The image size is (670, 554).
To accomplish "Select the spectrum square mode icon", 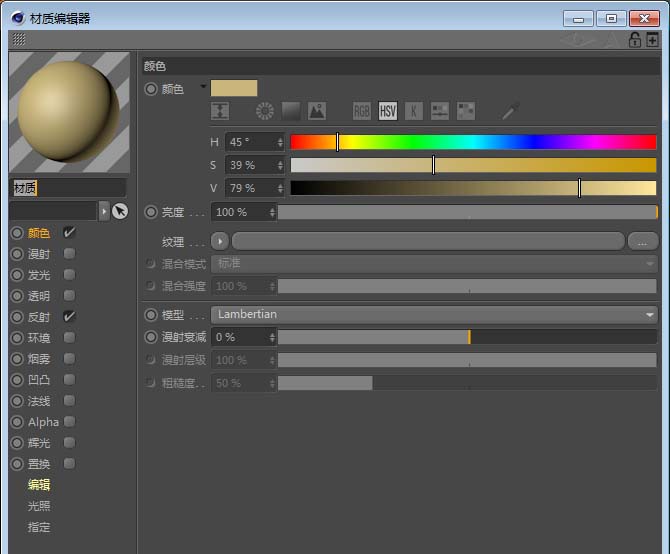I will coord(291,111).
